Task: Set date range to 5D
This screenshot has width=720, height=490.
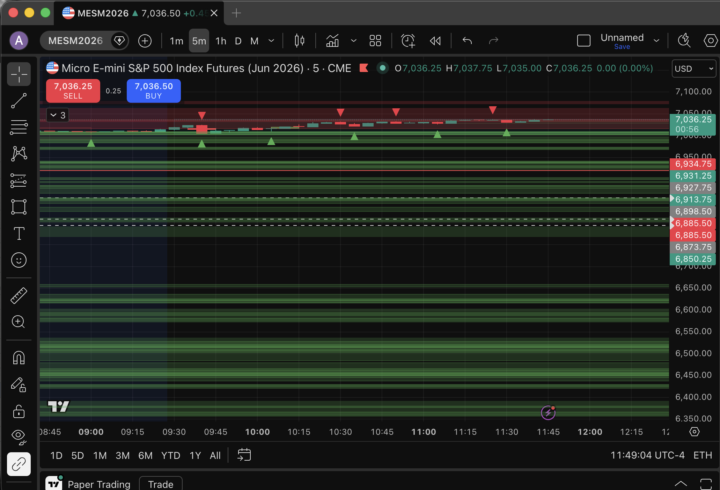Action: 78,455
